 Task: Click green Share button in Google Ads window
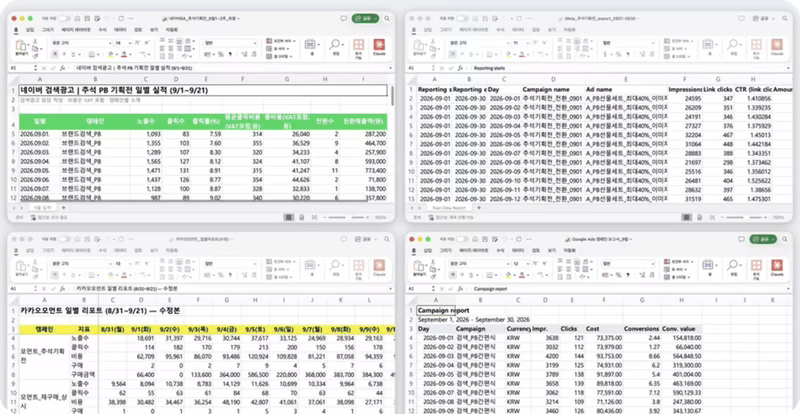tap(763, 239)
